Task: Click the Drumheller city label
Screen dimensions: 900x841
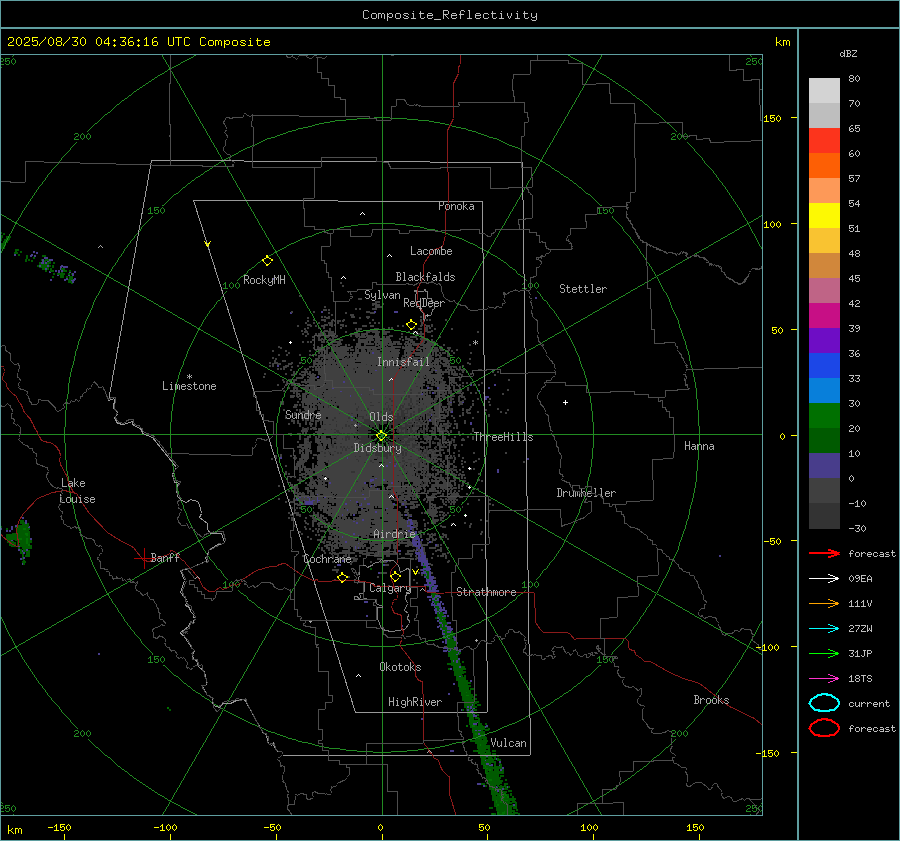Action: point(586,493)
